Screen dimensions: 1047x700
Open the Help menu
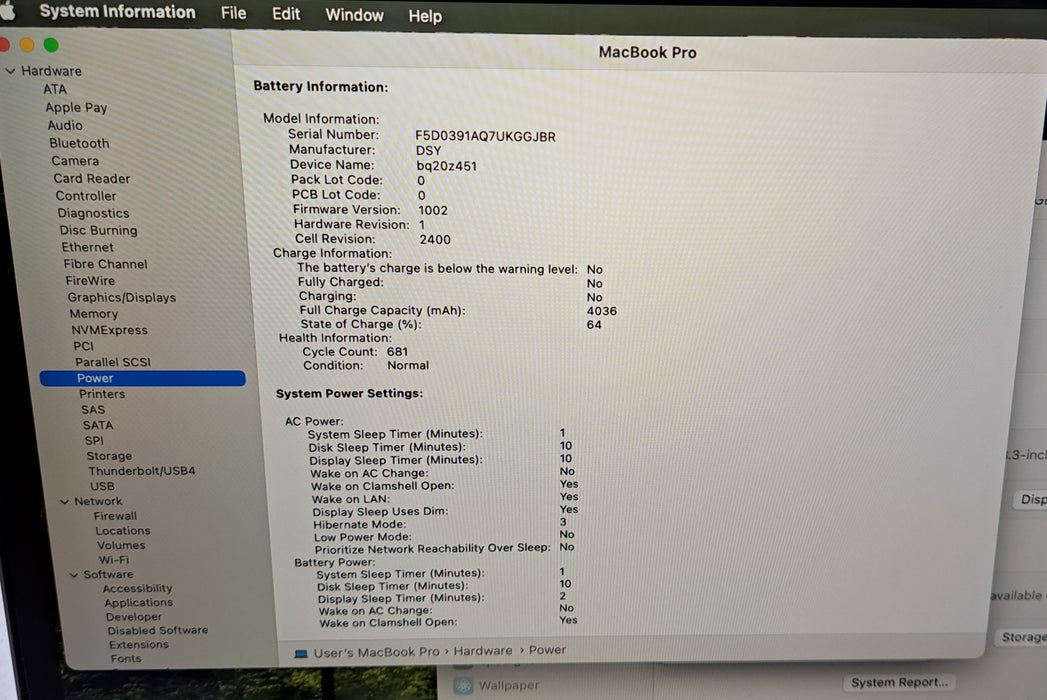coord(425,16)
